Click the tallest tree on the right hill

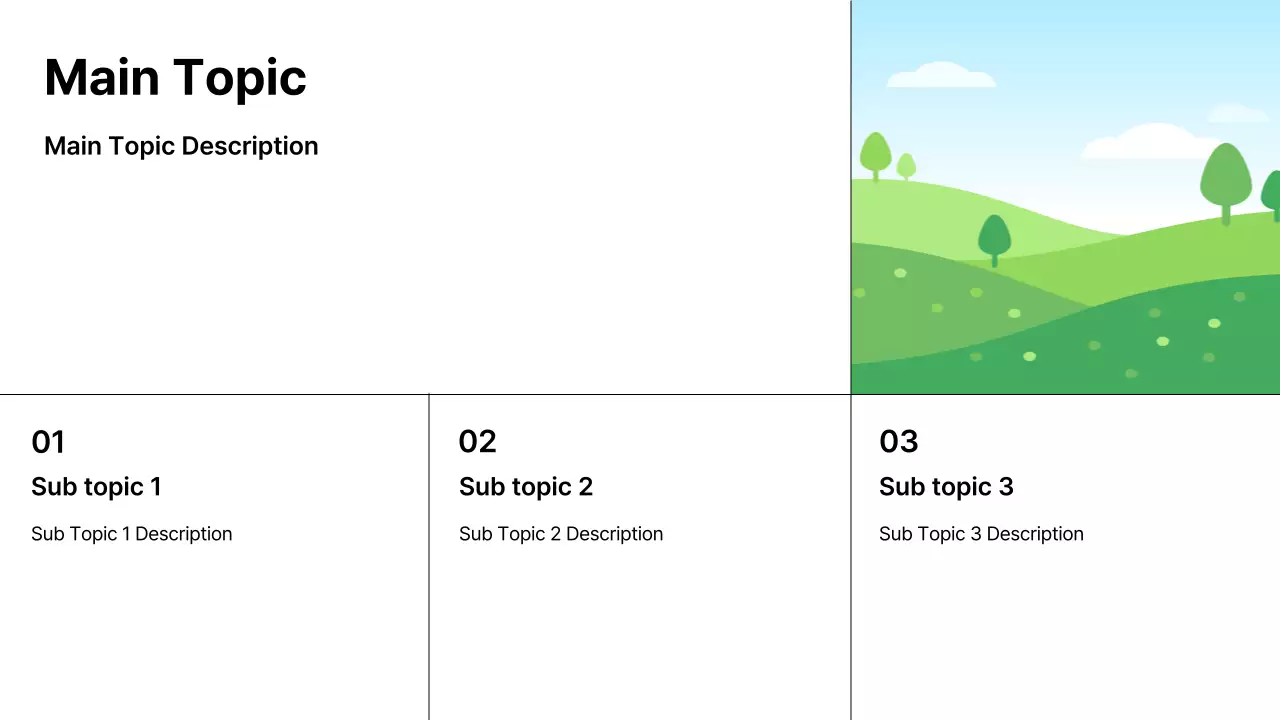[1226, 180]
